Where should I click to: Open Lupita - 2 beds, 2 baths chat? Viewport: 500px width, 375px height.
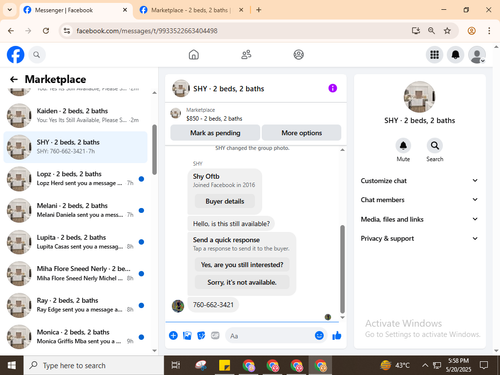pos(75,242)
